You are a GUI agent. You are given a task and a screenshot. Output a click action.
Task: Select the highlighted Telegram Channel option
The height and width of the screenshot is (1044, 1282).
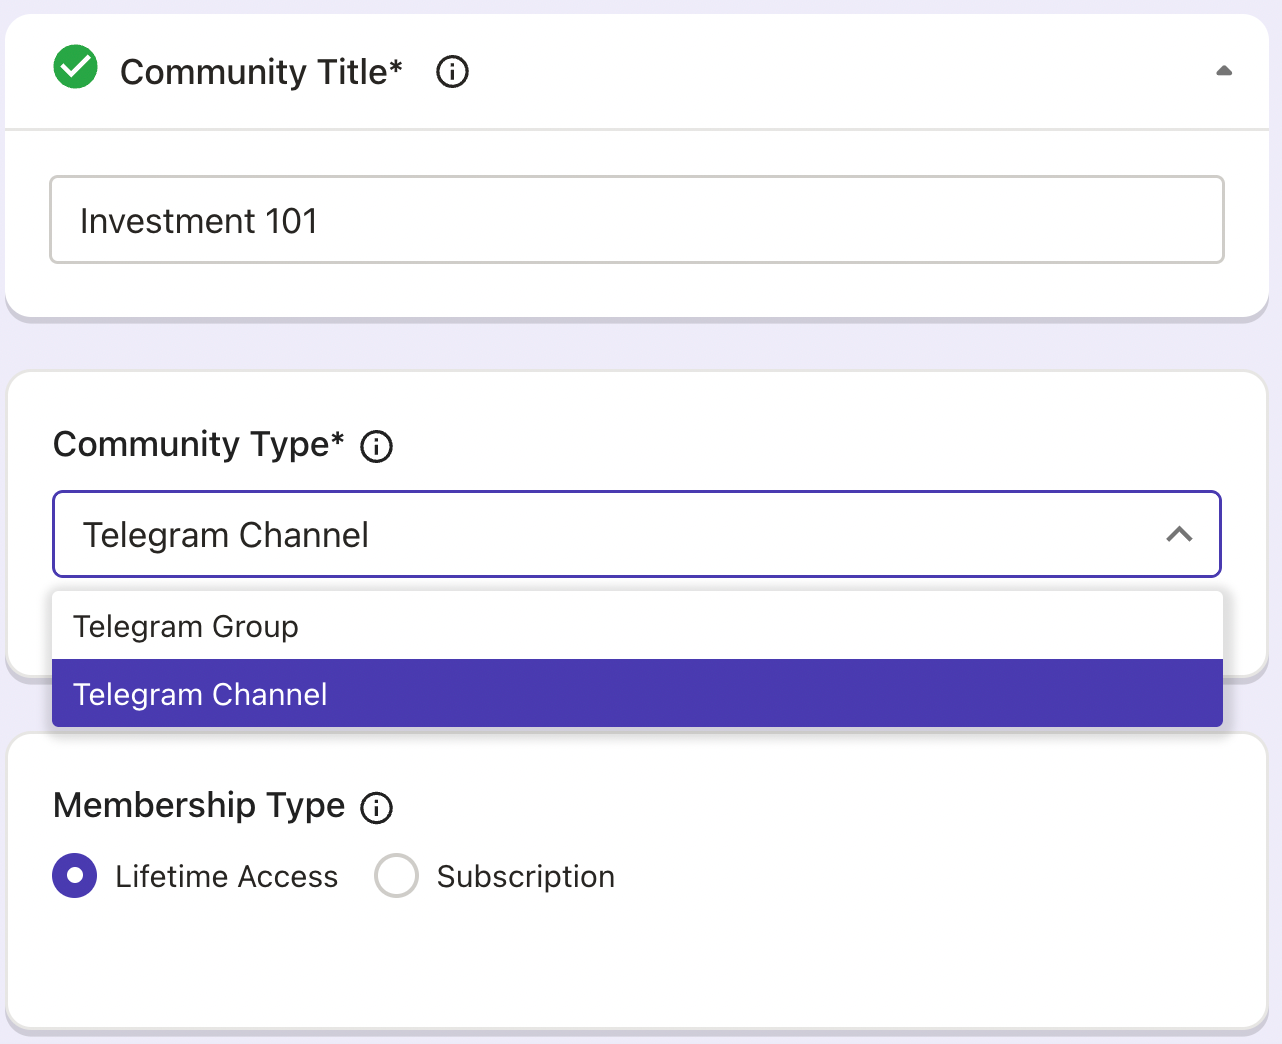point(200,693)
